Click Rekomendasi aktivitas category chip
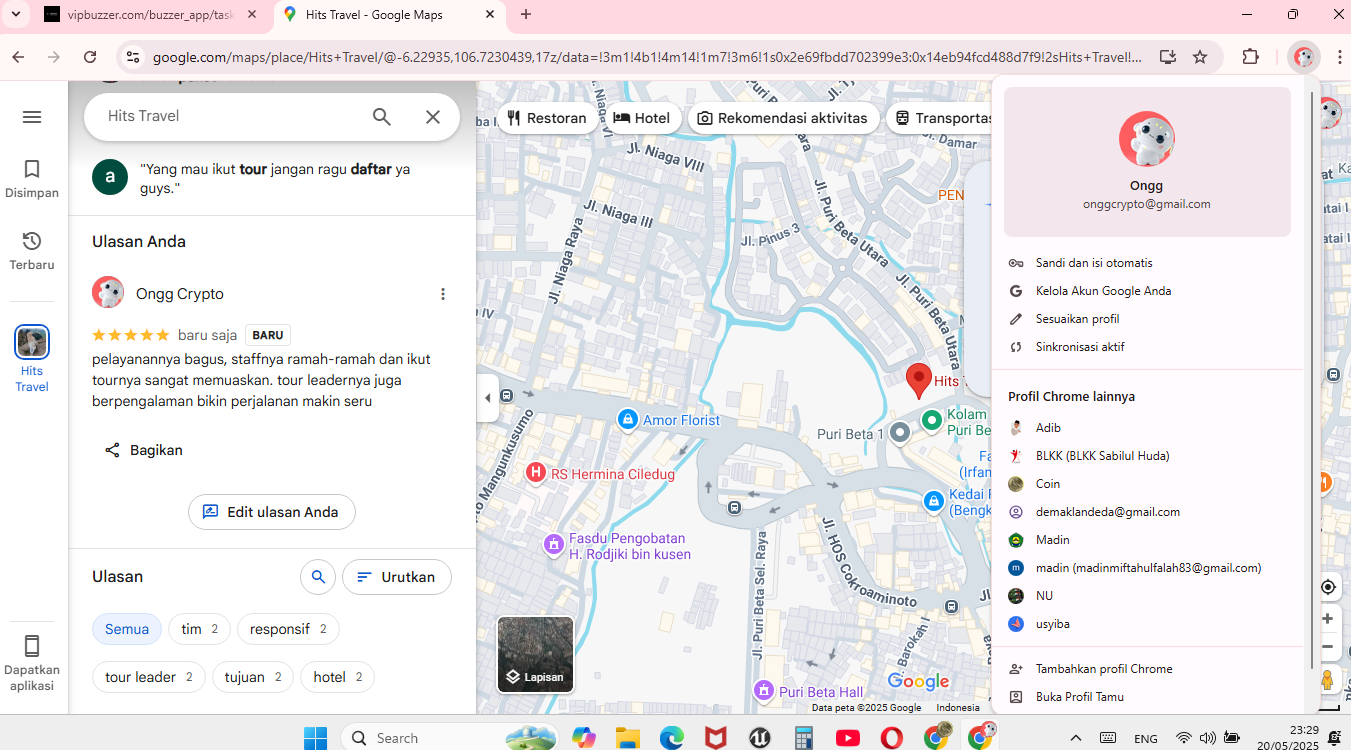The image size is (1351, 750). tap(783, 118)
